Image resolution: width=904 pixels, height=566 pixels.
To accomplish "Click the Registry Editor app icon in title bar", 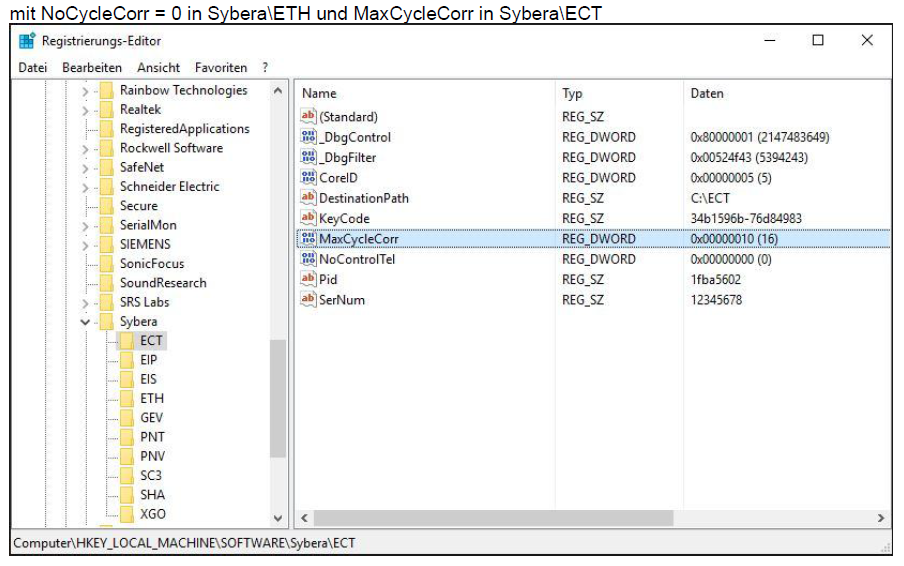I will point(27,41).
